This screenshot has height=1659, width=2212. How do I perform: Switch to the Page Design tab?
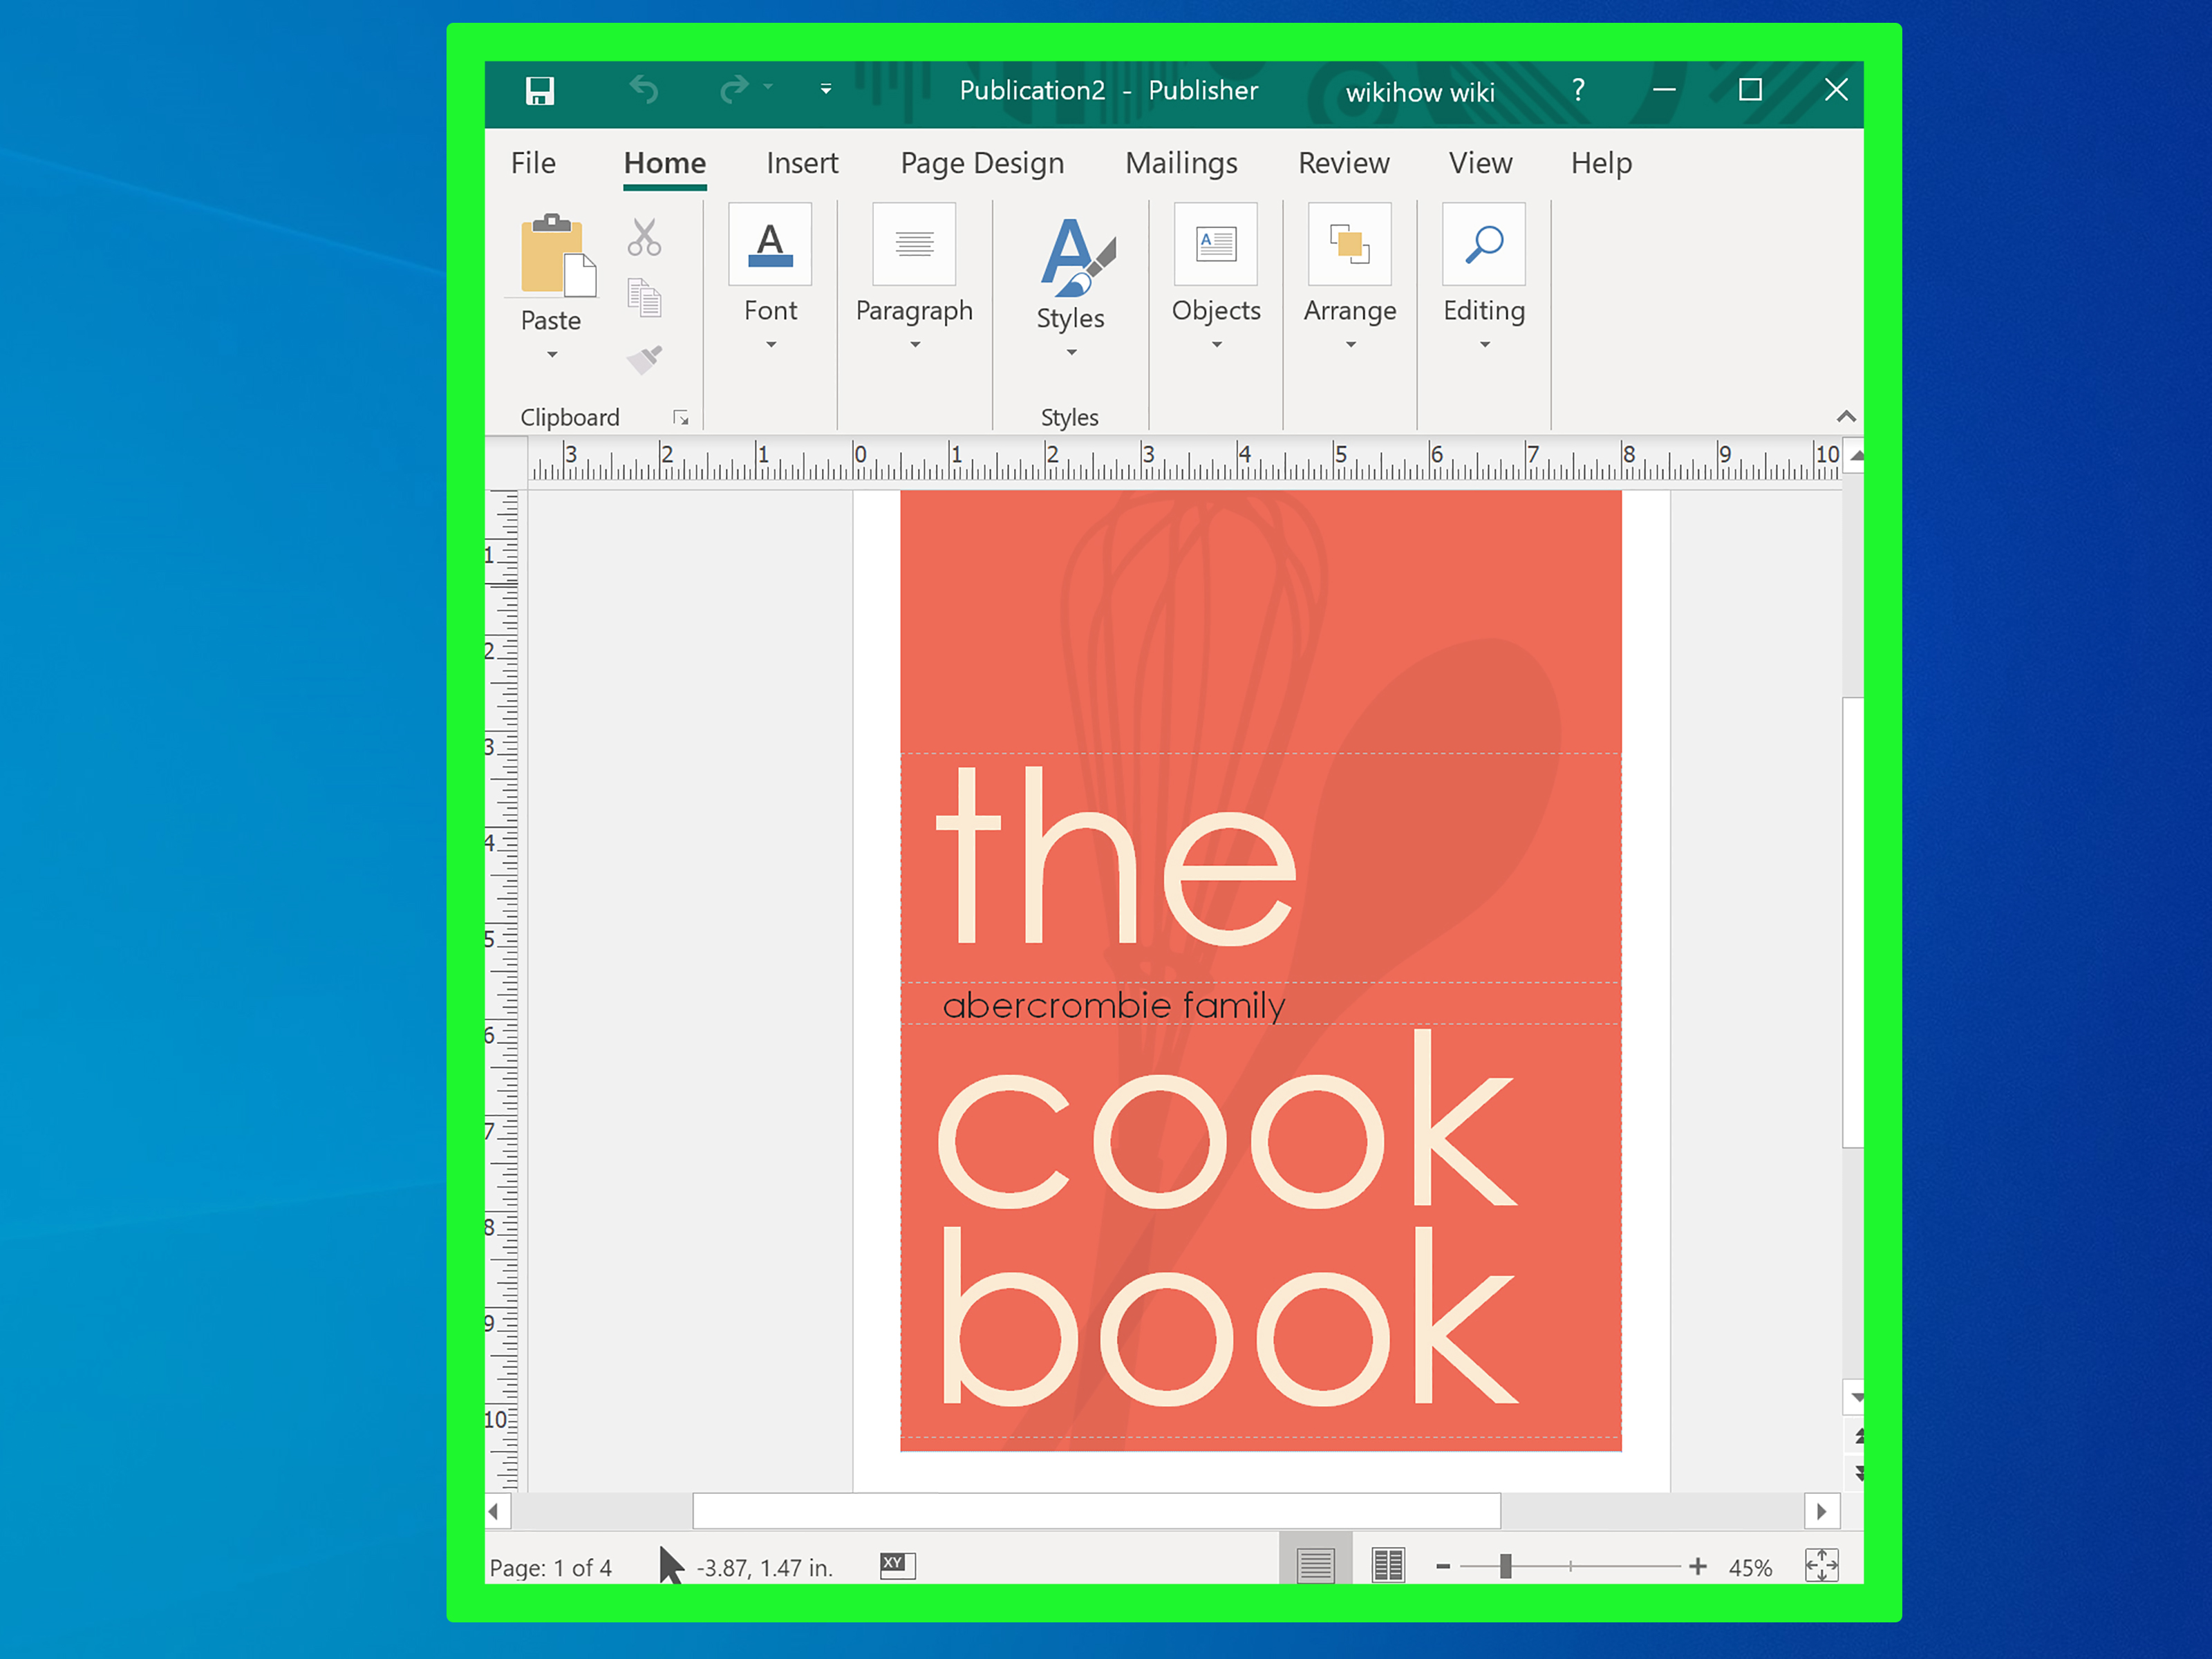(x=982, y=163)
